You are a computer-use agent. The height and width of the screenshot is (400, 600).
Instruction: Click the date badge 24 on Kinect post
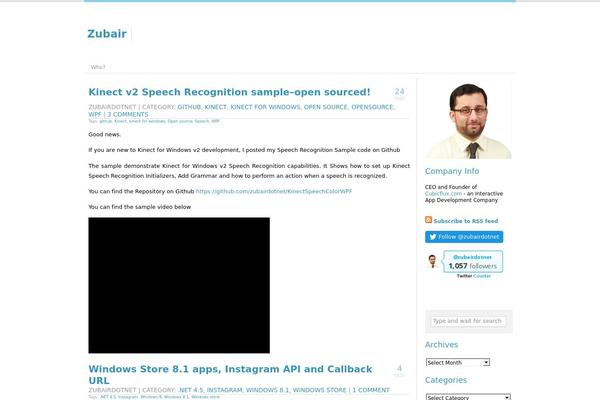click(399, 93)
